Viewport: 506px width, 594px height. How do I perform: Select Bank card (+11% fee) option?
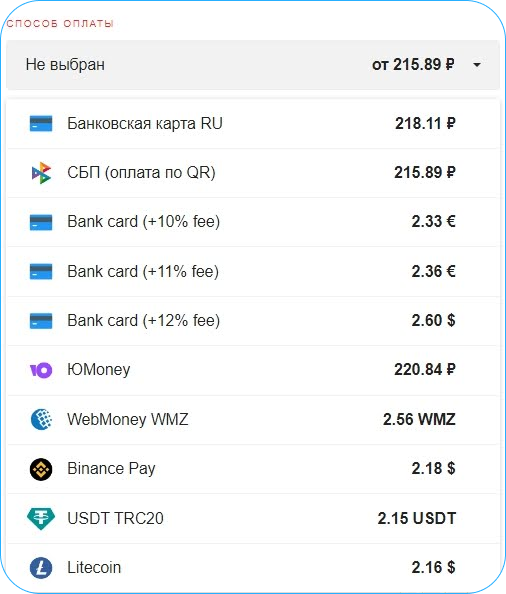(253, 271)
